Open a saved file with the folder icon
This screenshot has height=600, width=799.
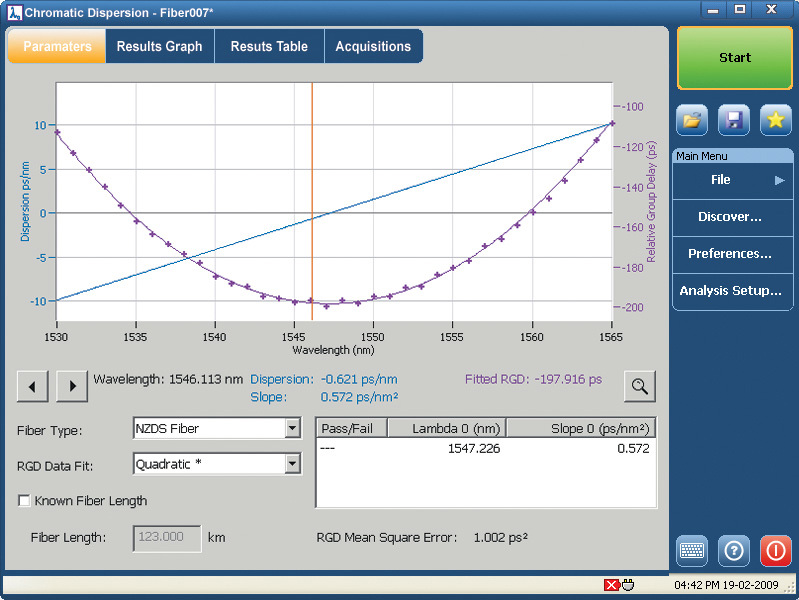[692, 120]
